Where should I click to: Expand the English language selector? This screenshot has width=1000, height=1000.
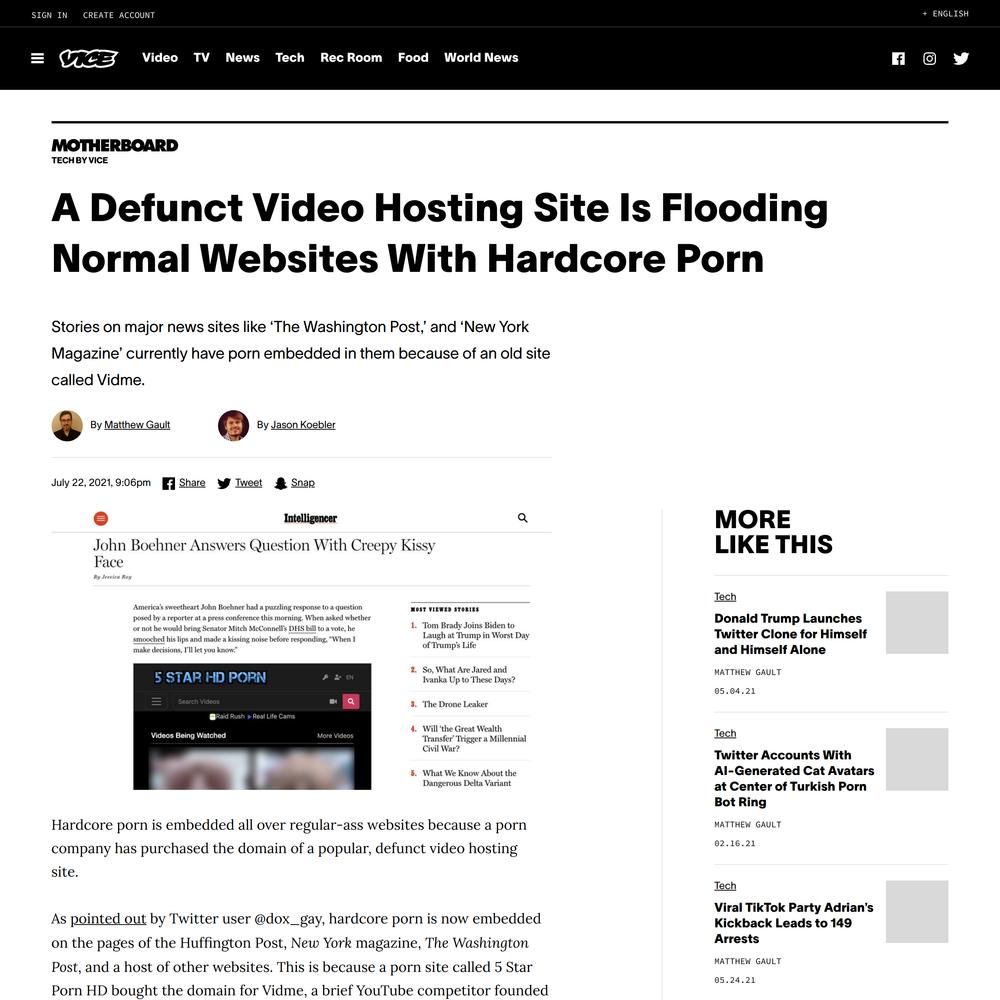click(x=945, y=13)
